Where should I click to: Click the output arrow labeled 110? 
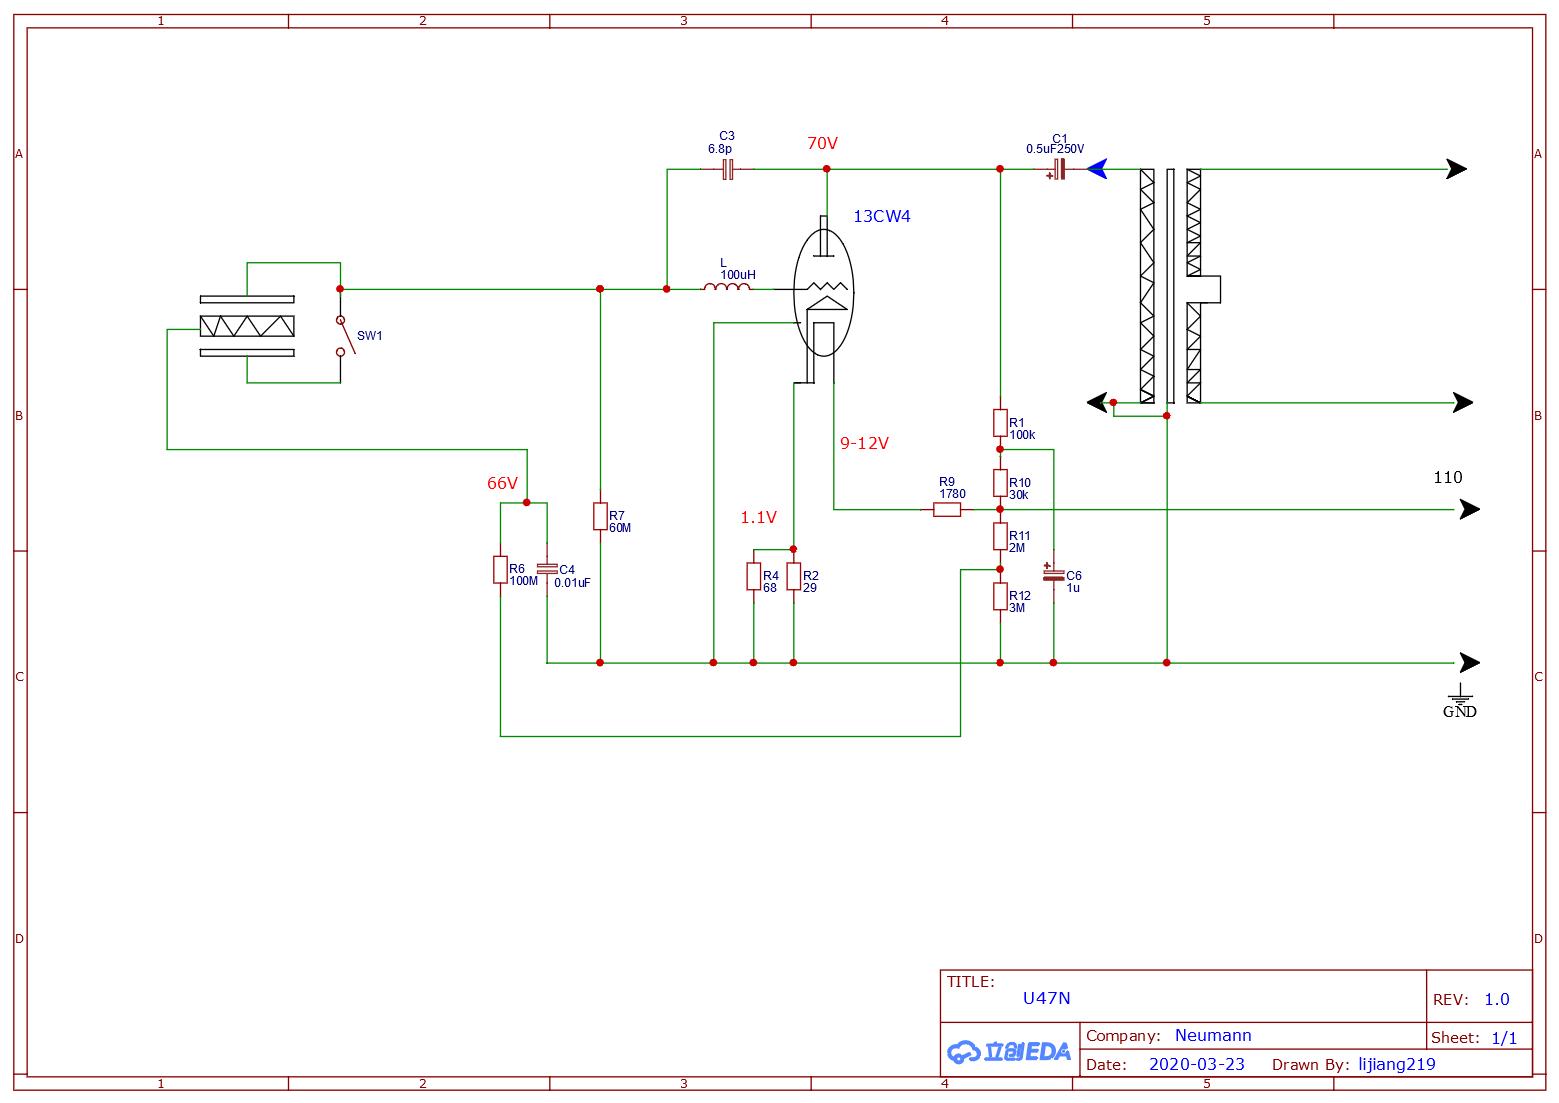[x=1469, y=509]
